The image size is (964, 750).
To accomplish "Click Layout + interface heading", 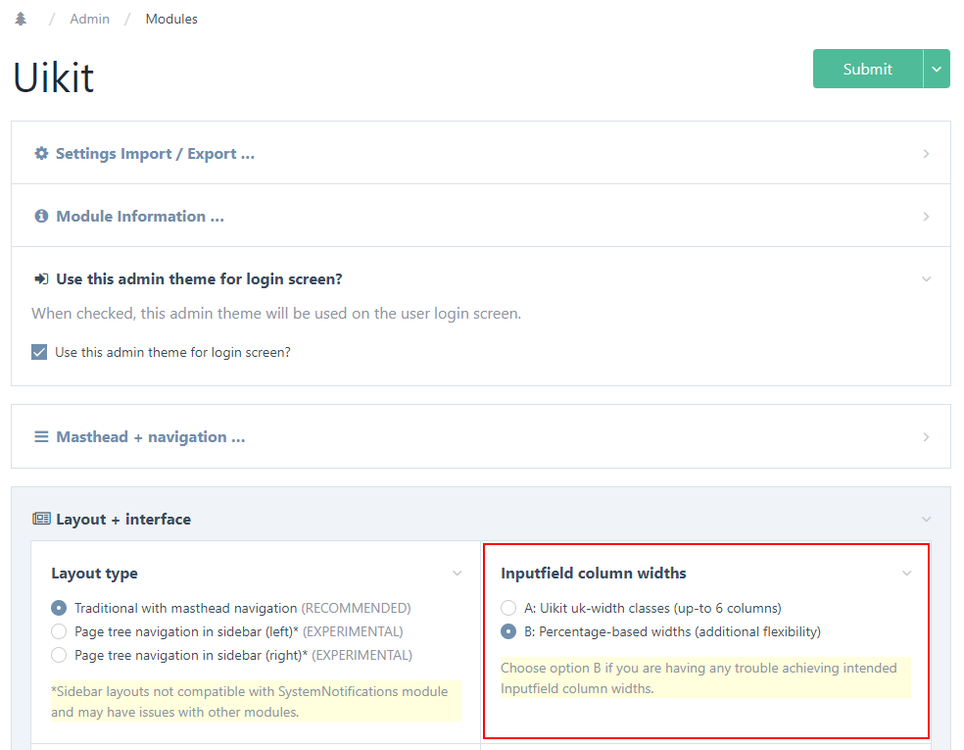I will point(124,519).
